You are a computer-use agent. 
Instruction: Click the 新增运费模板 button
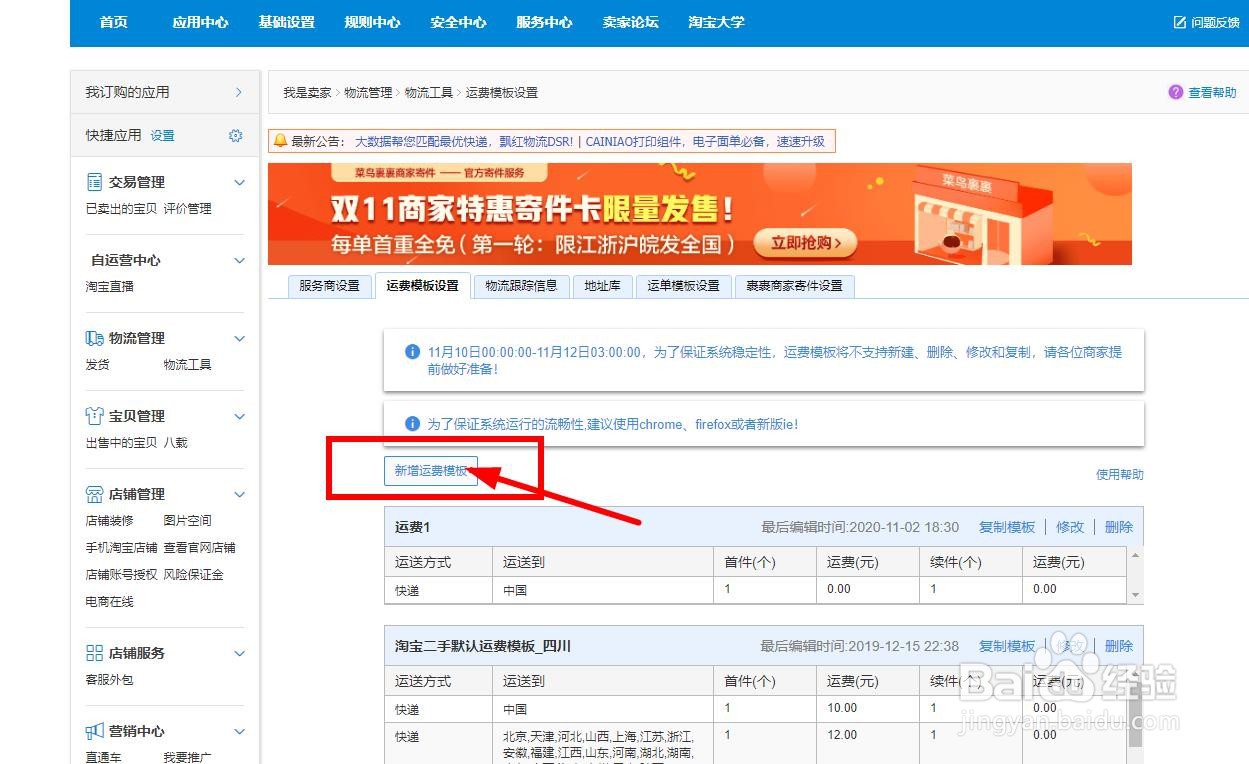pyautogui.click(x=431, y=471)
